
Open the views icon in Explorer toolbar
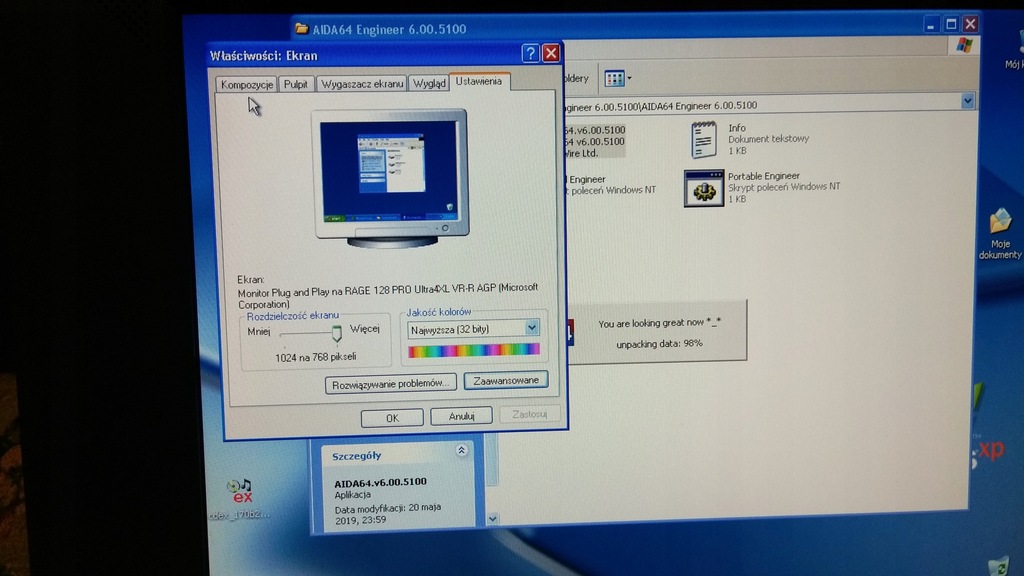point(617,78)
